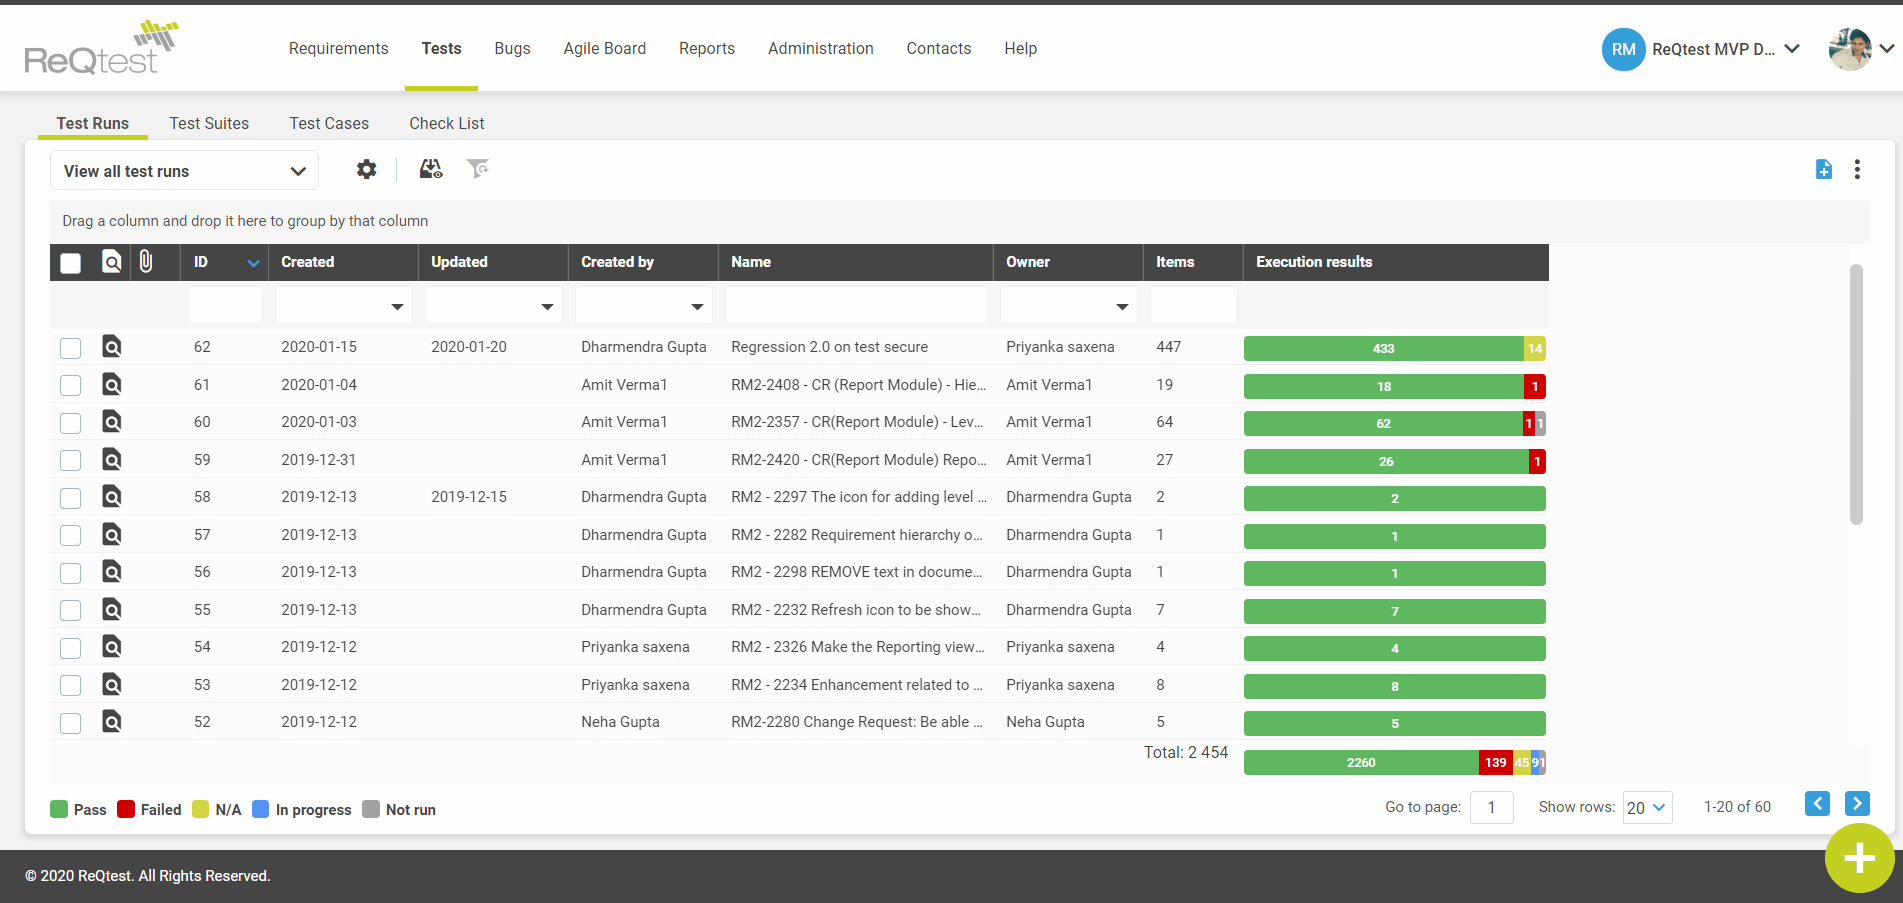1903x903 pixels.
Task: Open the Agile Board menu
Action: [604, 48]
